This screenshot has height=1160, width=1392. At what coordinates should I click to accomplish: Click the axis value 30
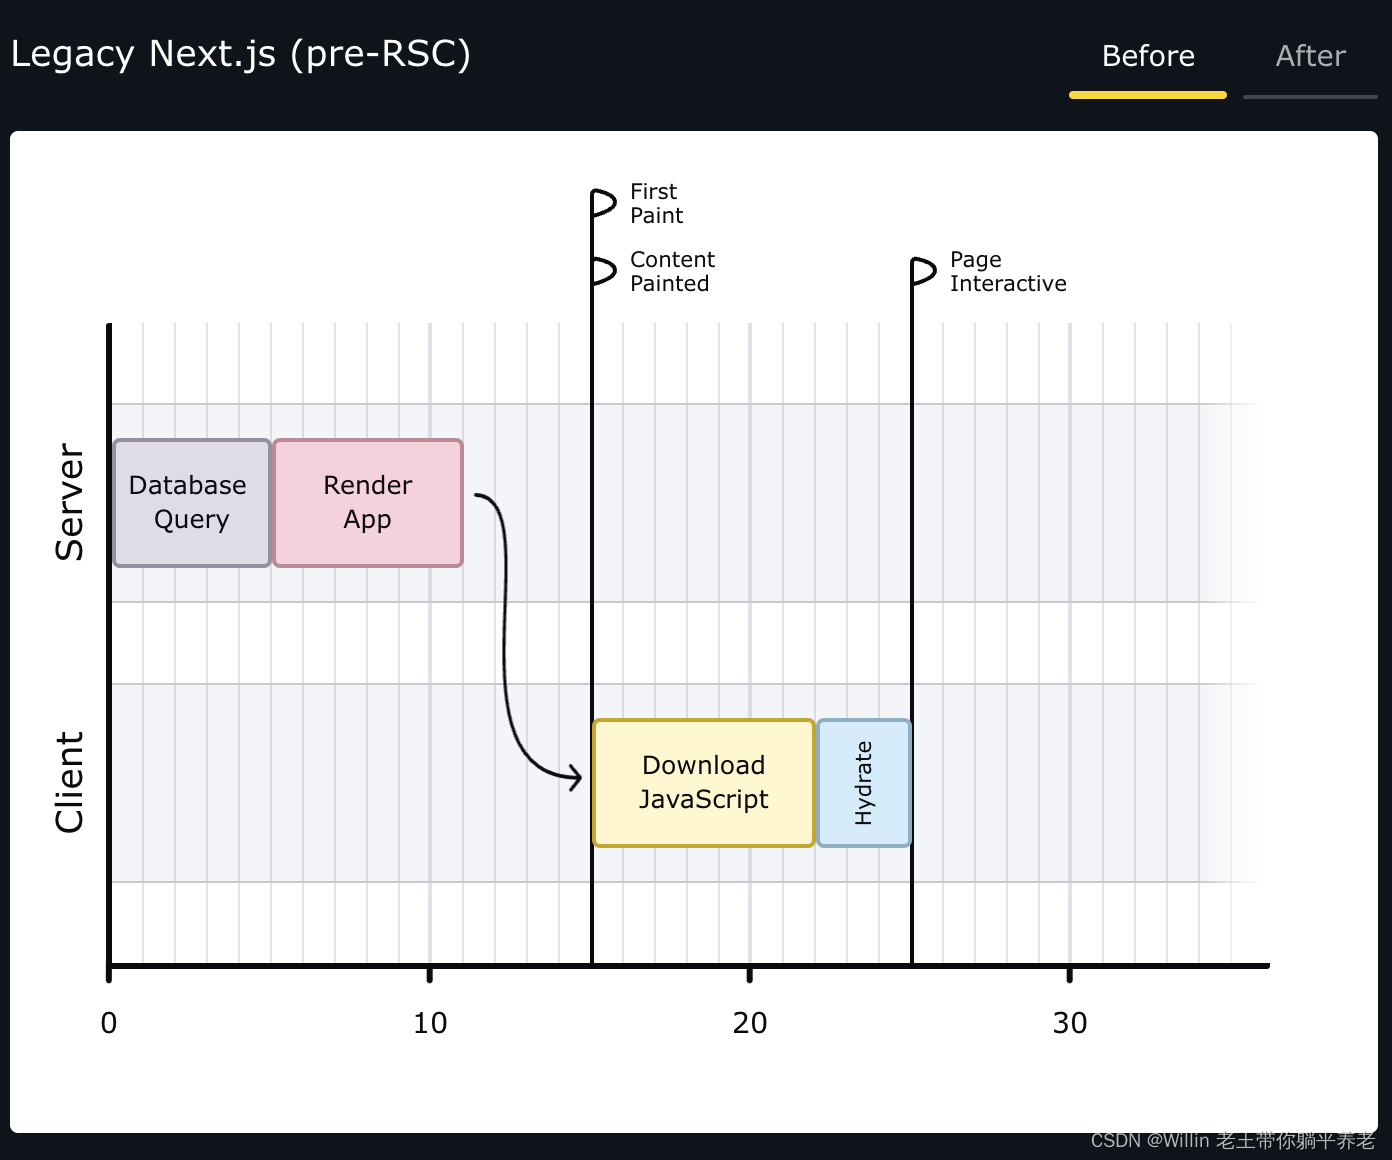(x=1070, y=1023)
